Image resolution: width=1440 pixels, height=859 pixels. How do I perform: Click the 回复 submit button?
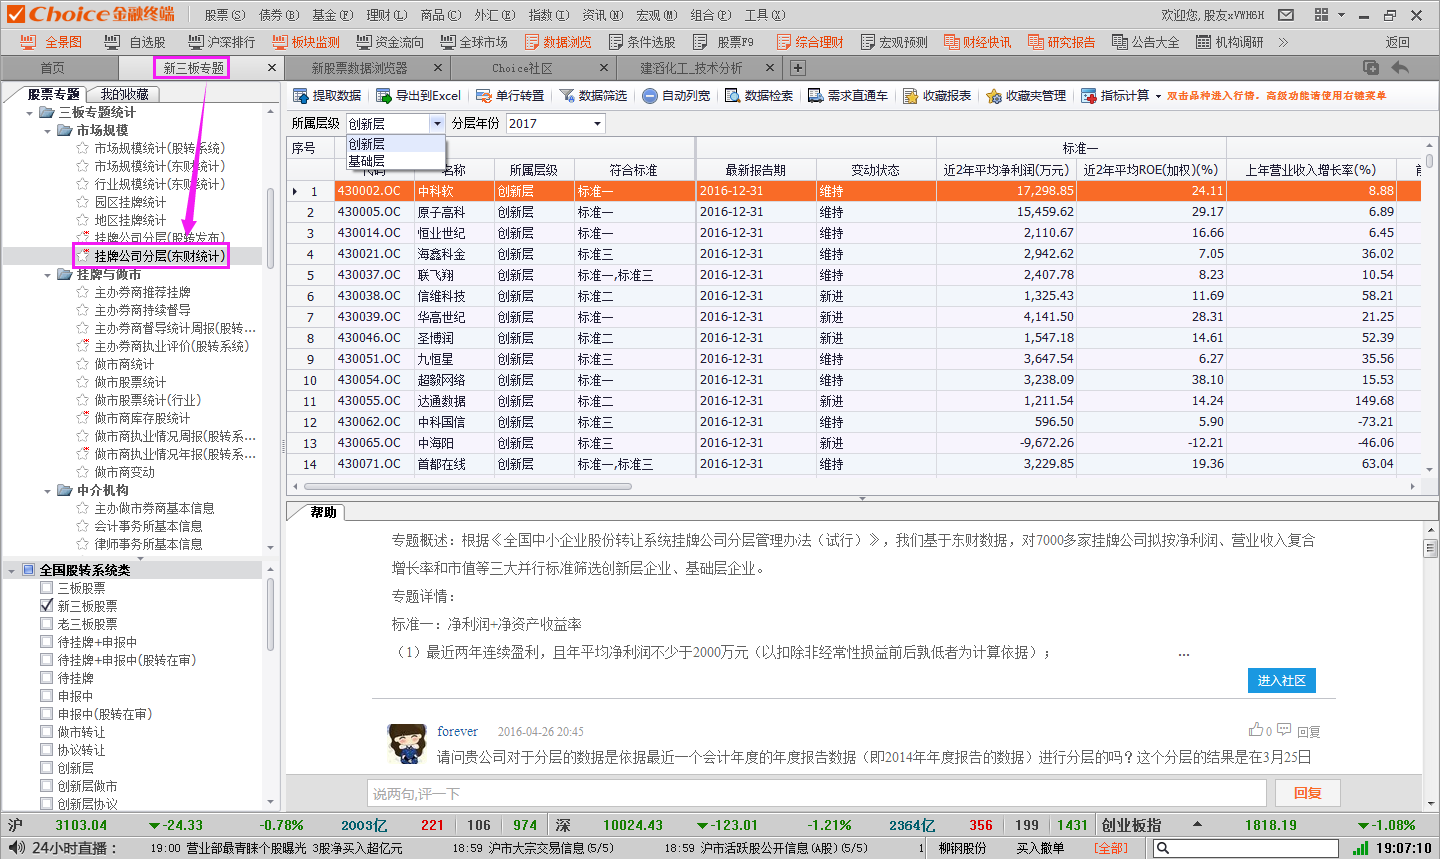pos(1307,793)
